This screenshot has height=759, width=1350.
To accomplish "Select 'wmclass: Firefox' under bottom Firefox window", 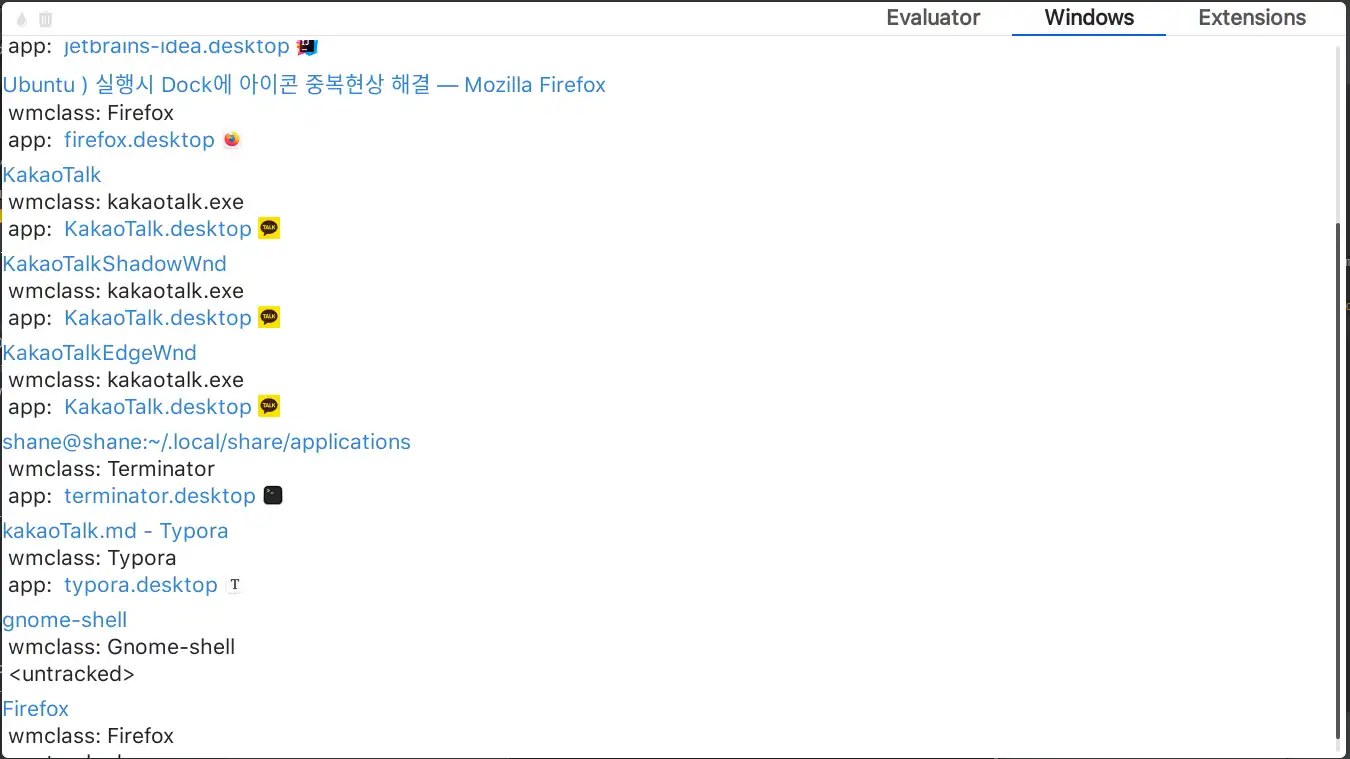I will click(x=92, y=736).
